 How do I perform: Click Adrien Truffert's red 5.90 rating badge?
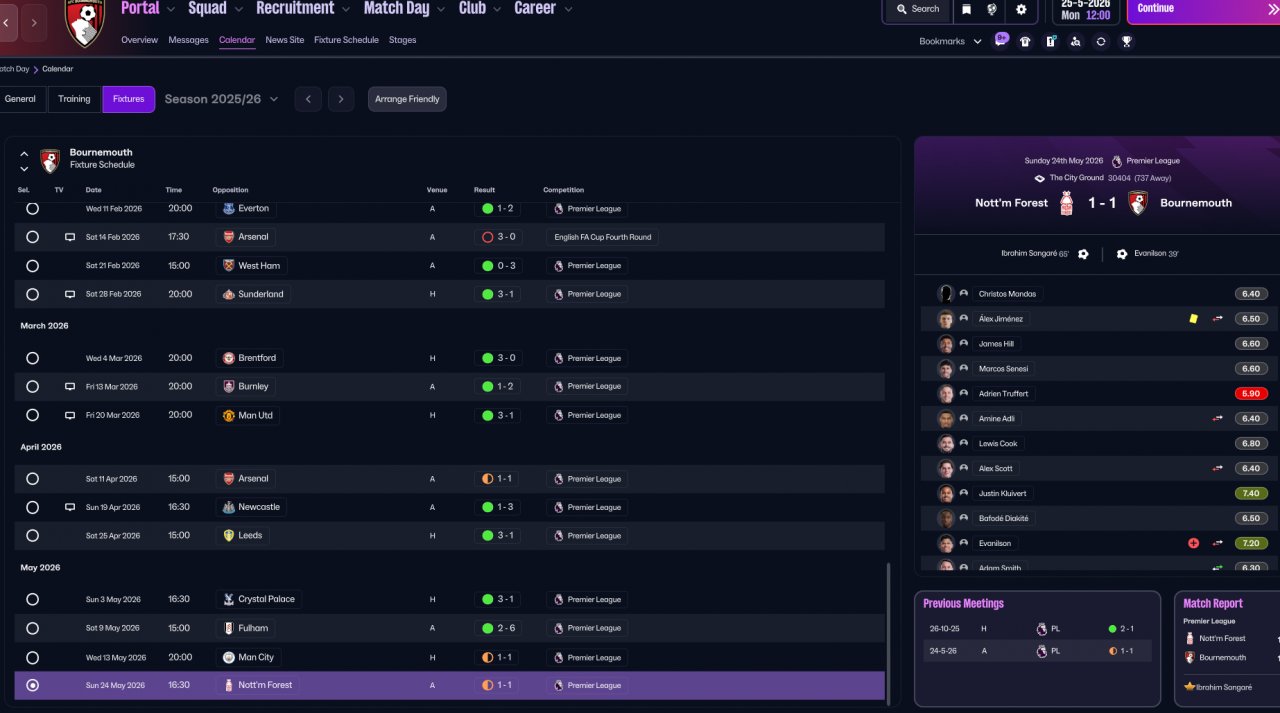click(1252, 394)
